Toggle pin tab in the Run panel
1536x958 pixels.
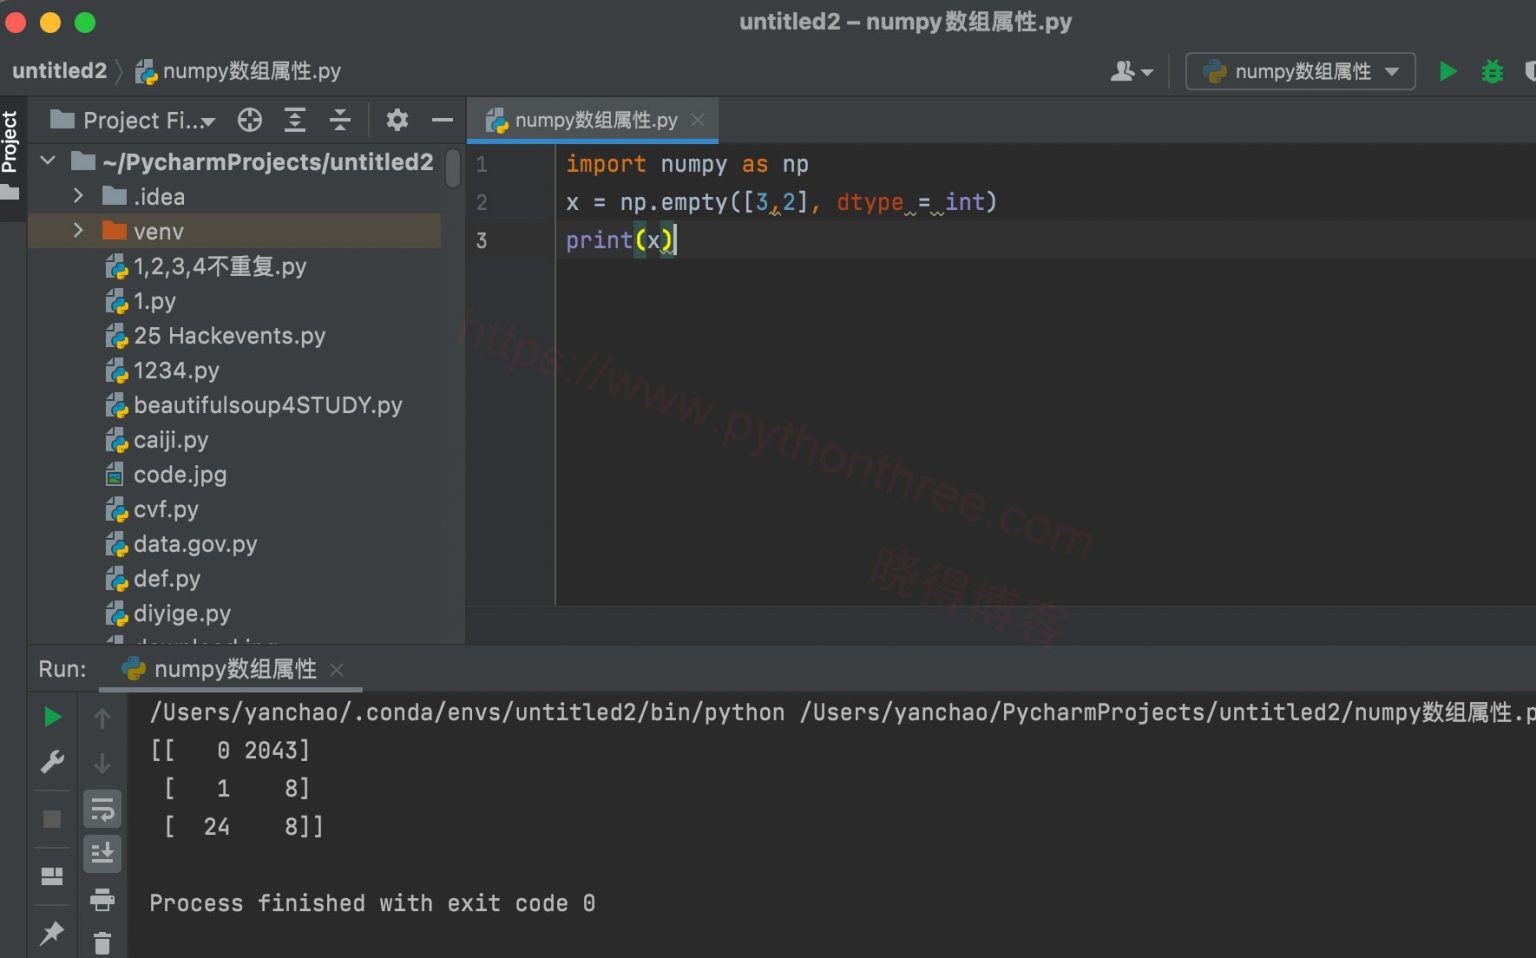pyautogui.click(x=52, y=933)
